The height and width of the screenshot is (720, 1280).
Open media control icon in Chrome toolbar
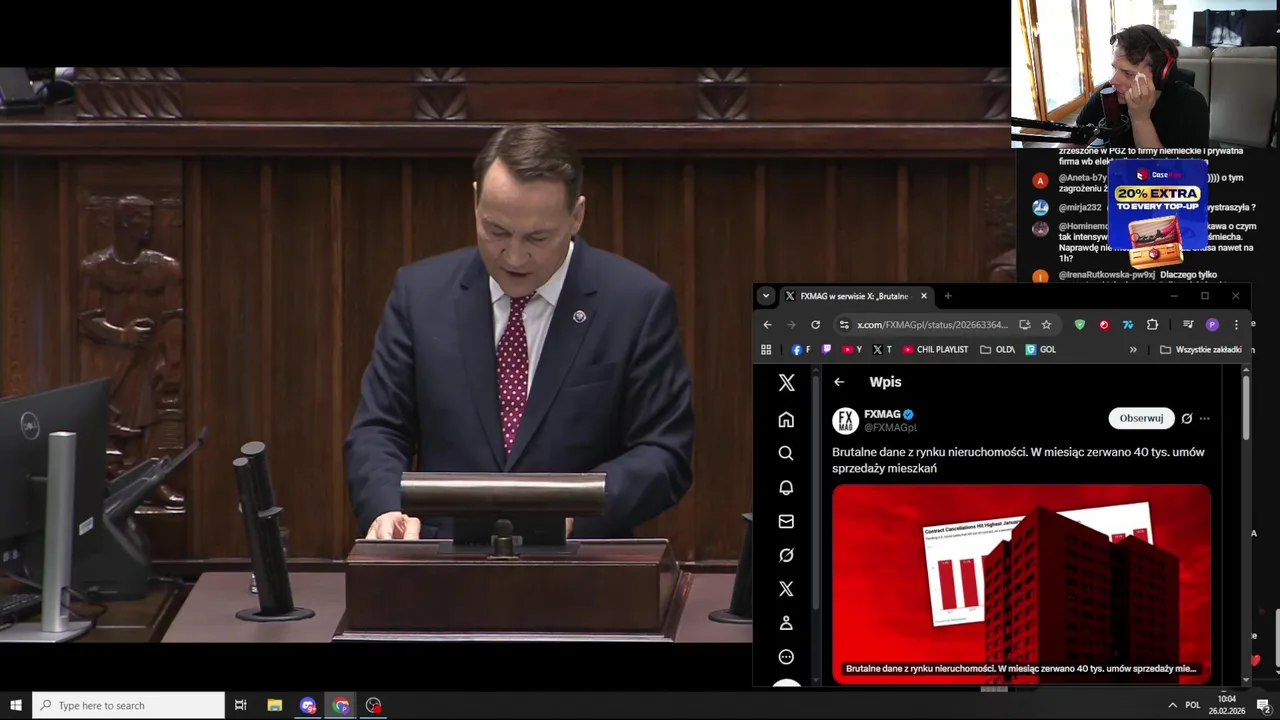point(1188,324)
